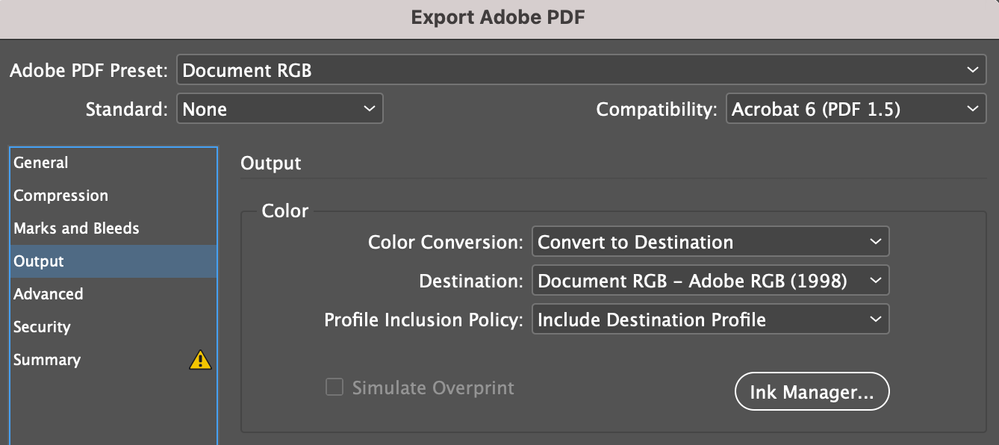Click chevron arrow of Adobe PDF Preset
Screen dimensions: 999x445
[x=974, y=70]
